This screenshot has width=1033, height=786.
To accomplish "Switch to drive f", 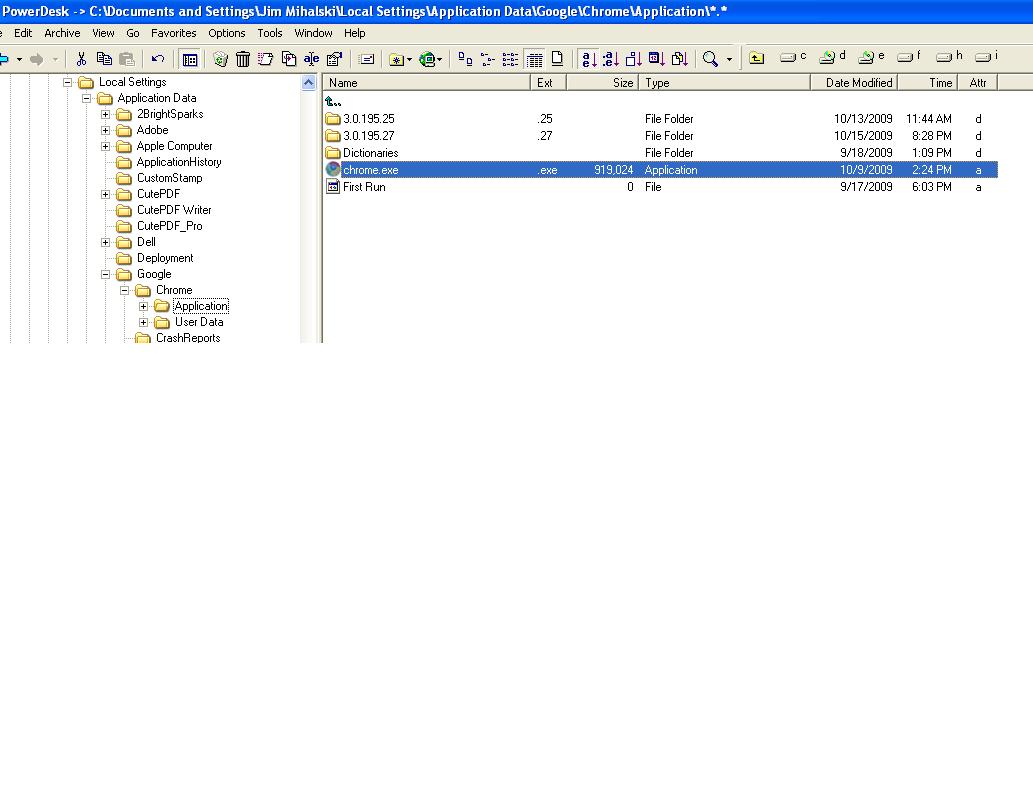I will (910, 57).
